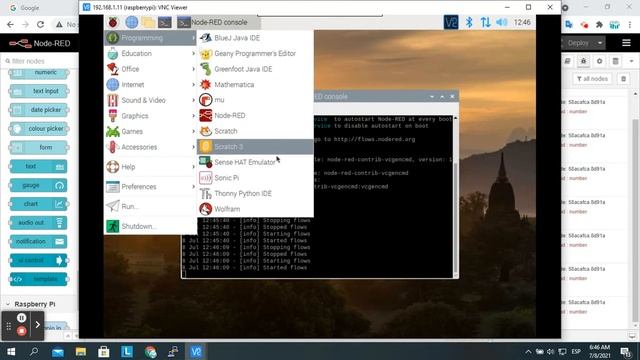The height and width of the screenshot is (360, 640).
Task: Open the Mail app from taskbar
Action: 58,351
